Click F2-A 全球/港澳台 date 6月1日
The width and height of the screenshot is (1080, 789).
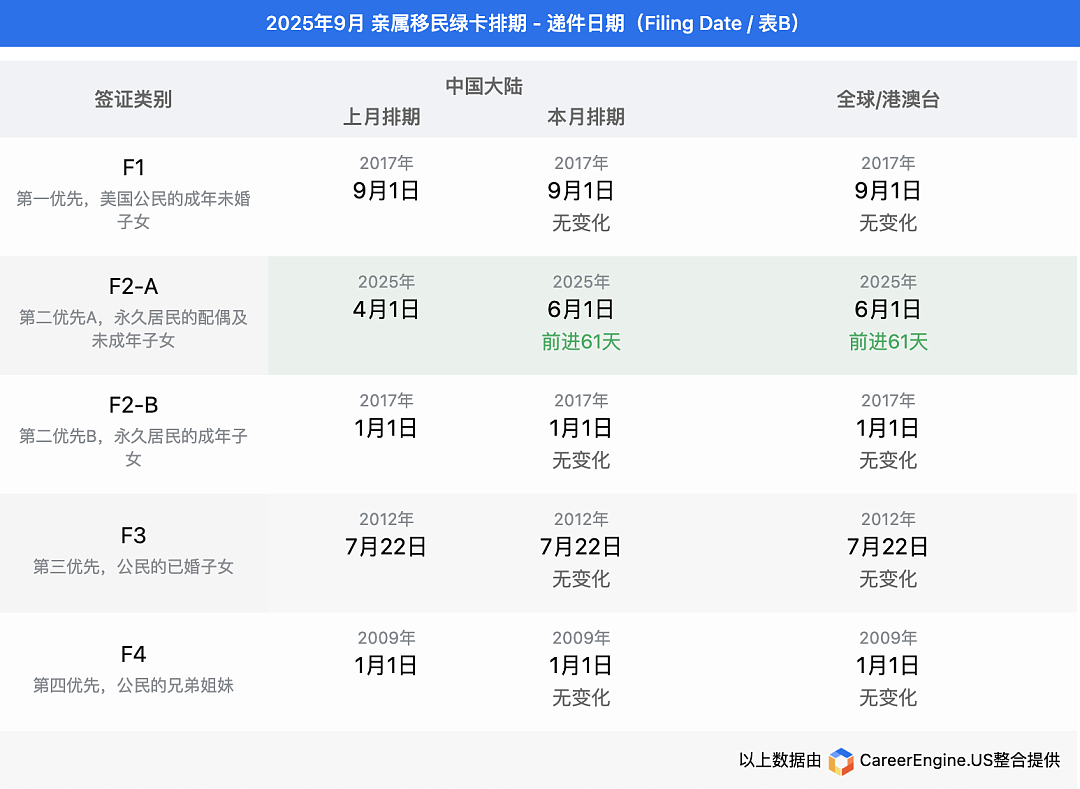coord(888,309)
